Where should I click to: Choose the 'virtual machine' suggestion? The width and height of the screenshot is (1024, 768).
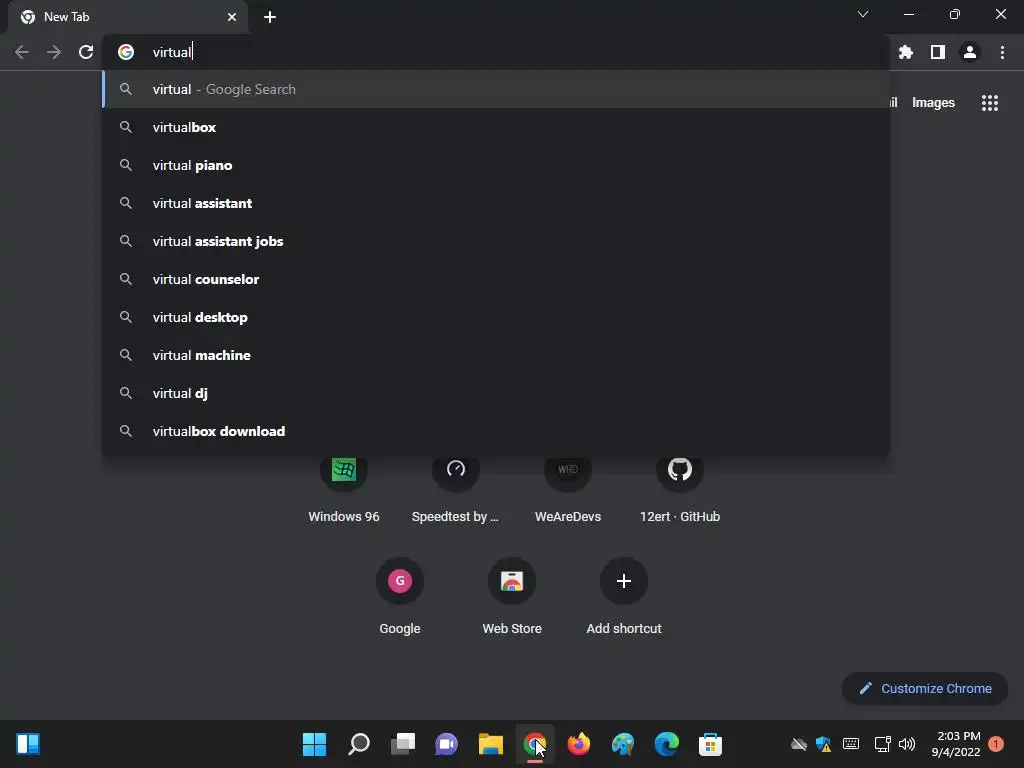(x=496, y=355)
